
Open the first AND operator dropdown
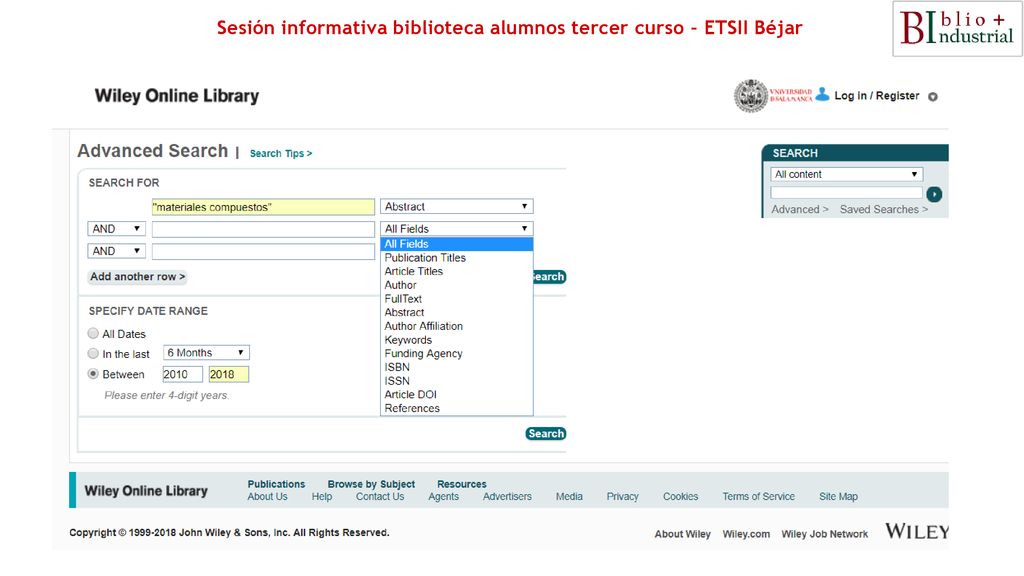click(116, 229)
